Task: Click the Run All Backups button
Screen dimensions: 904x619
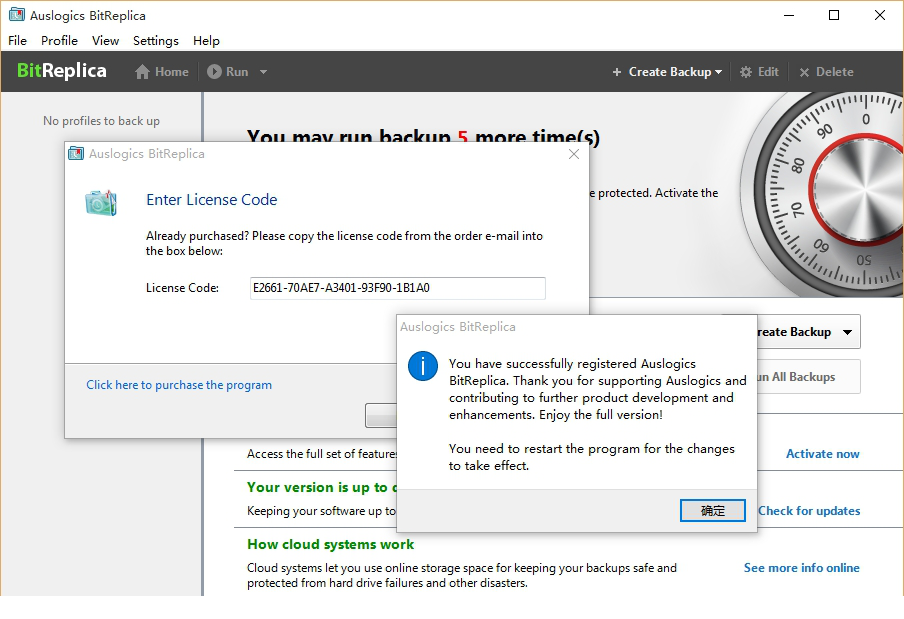Action: [808, 377]
